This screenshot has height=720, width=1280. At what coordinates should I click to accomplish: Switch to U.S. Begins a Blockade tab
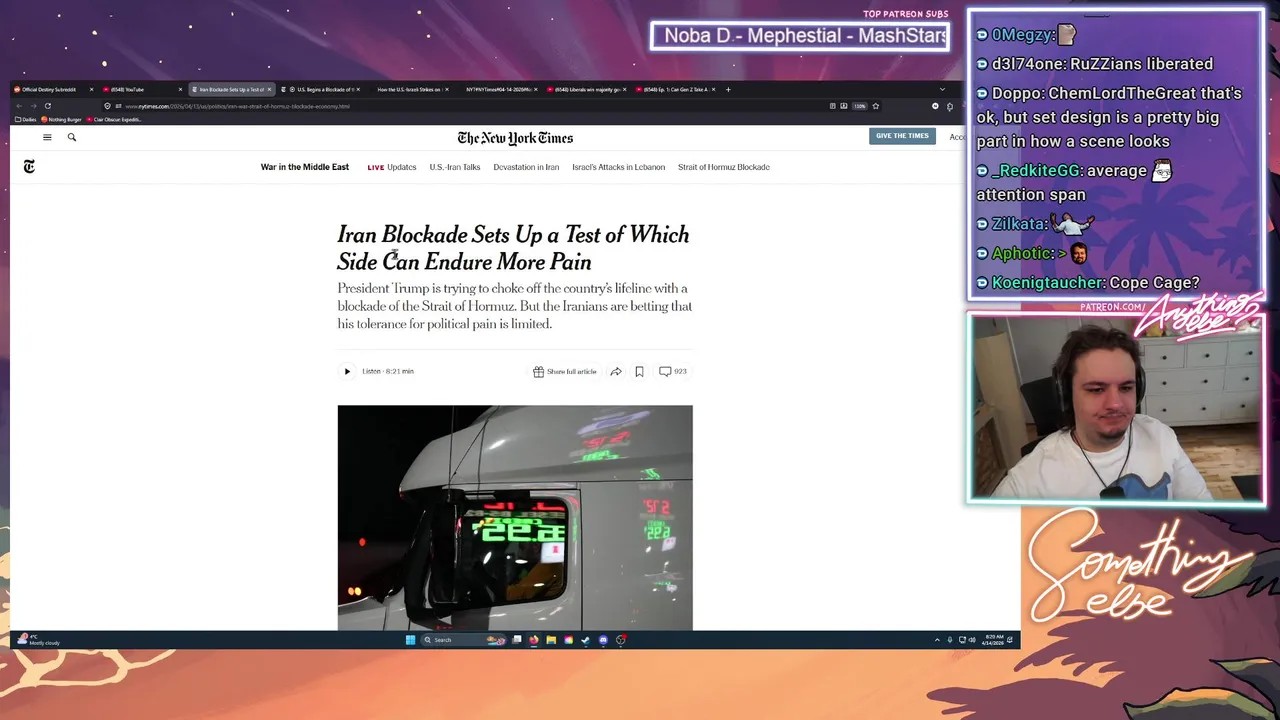point(320,90)
